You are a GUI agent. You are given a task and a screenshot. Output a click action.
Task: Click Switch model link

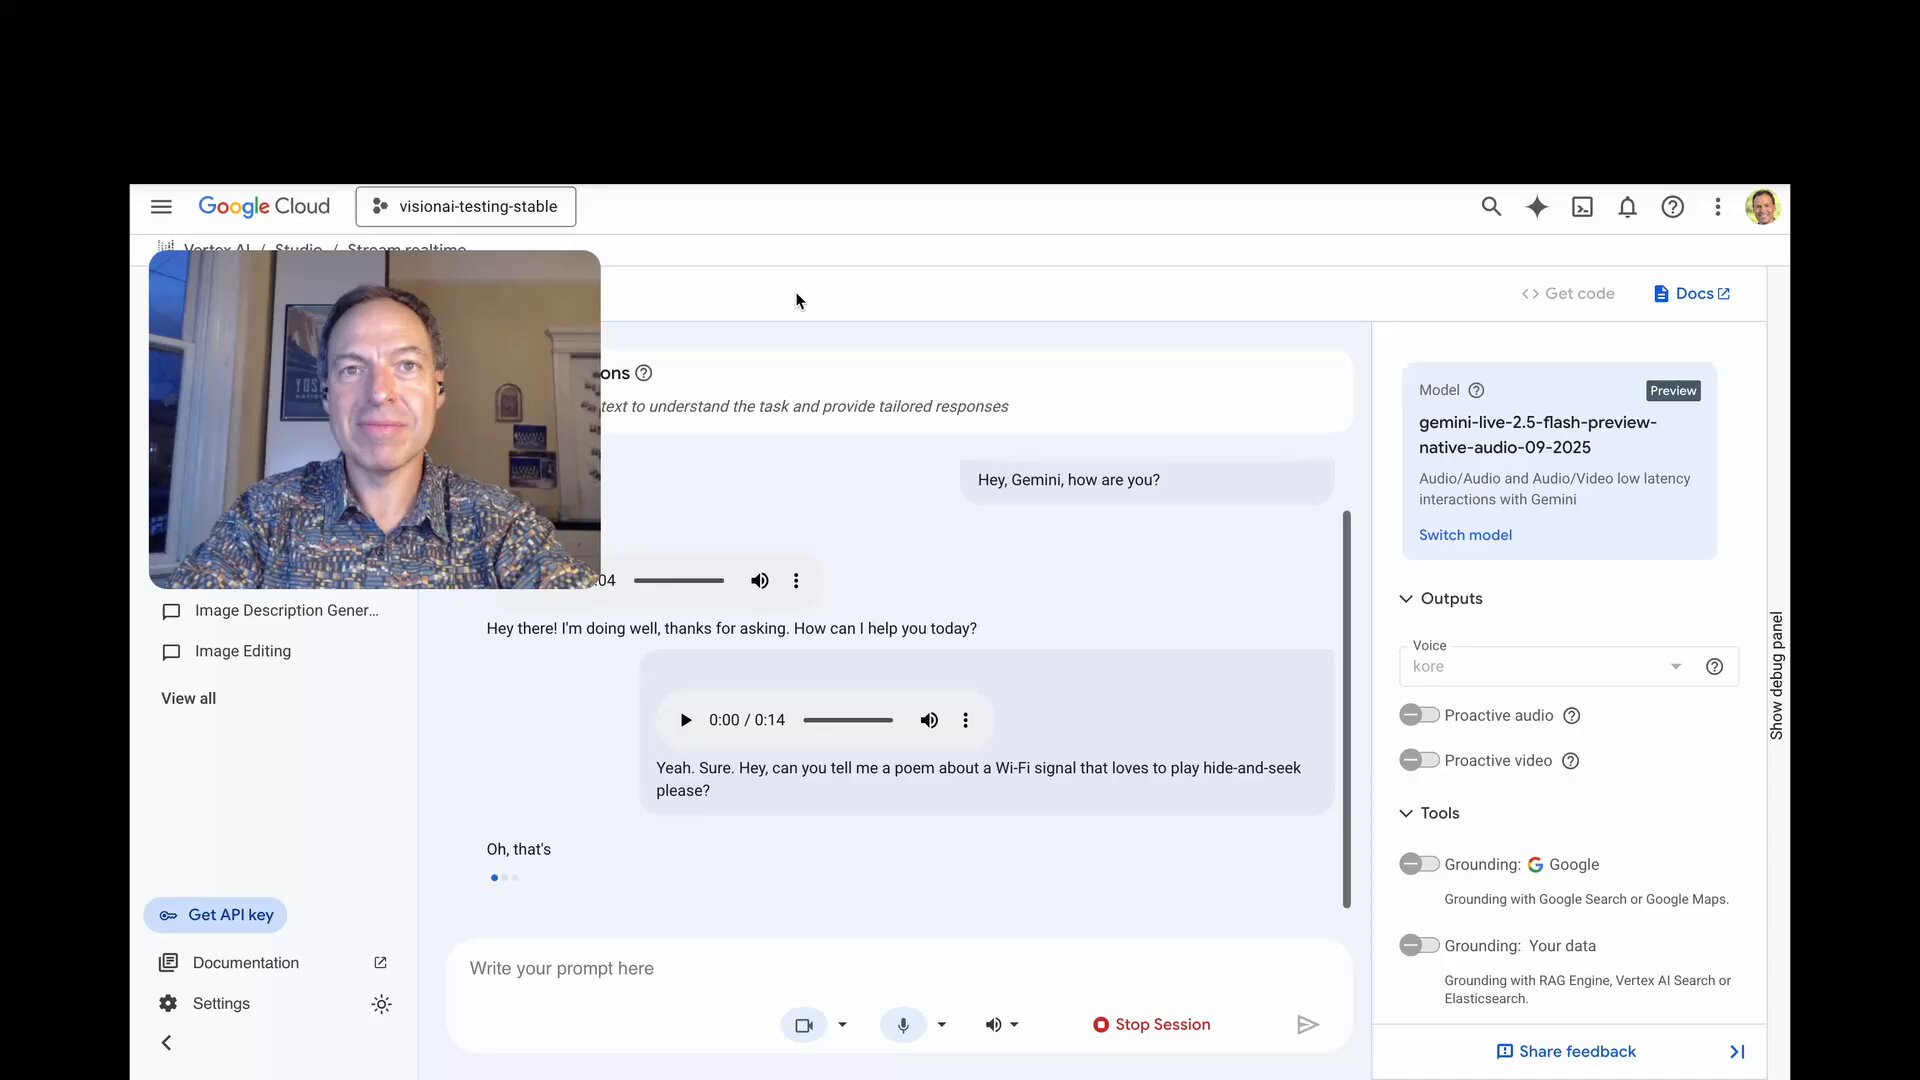coord(1465,535)
